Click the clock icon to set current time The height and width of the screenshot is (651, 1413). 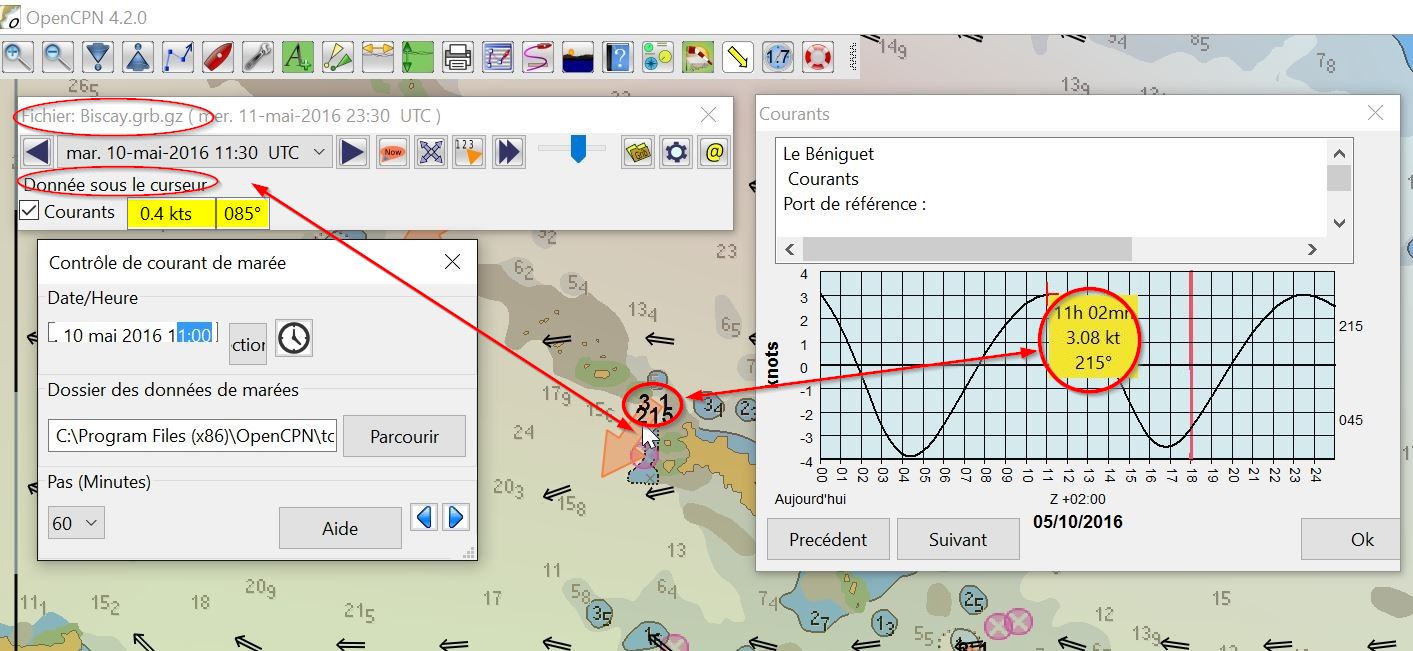click(294, 338)
